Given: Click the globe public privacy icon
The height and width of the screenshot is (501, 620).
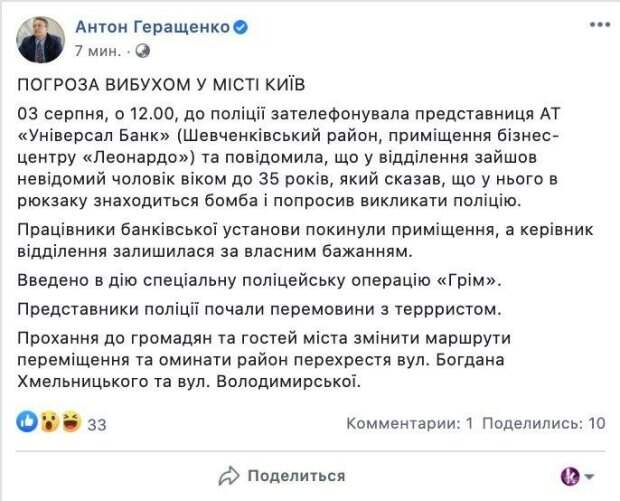Looking at the screenshot, I should (142, 49).
